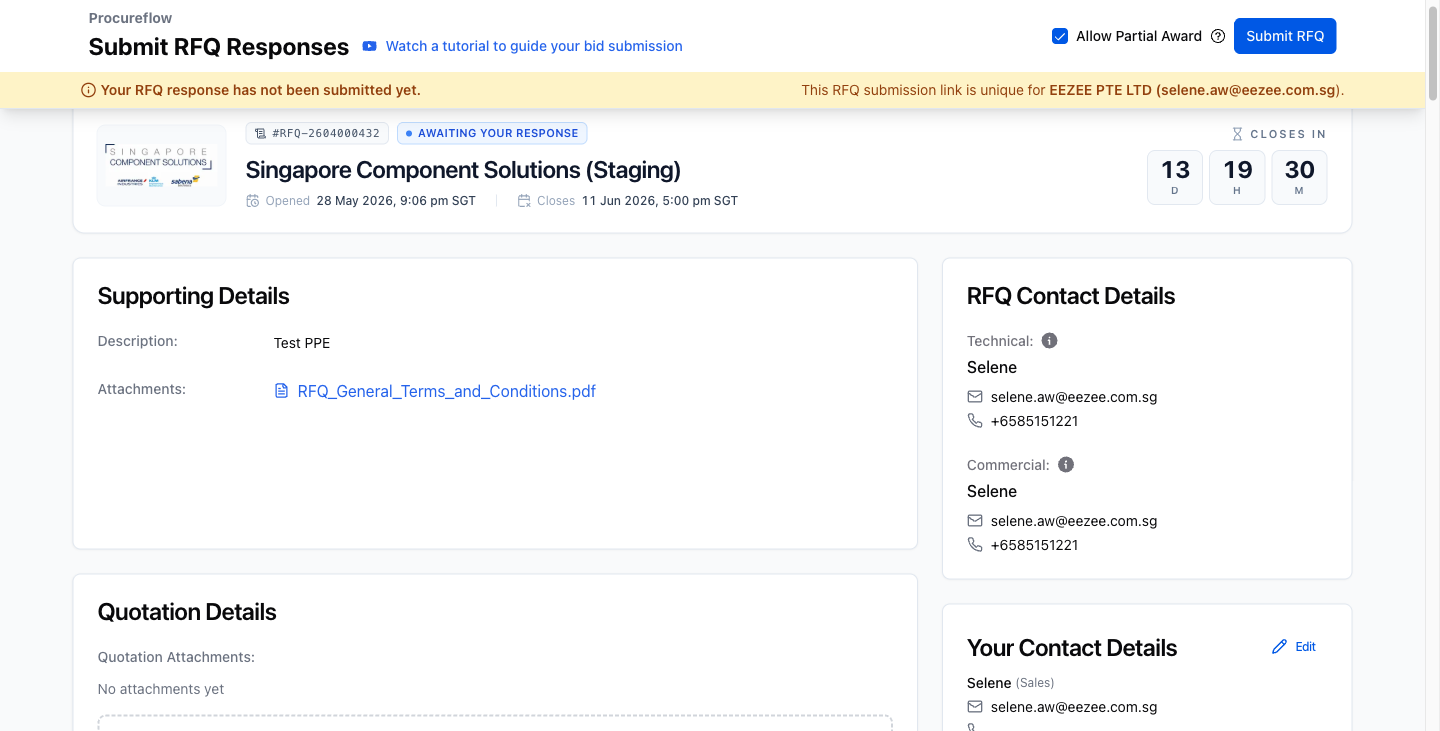Click the PDF file icon in Attachments
Image resolution: width=1440 pixels, height=731 pixels.
[281, 391]
